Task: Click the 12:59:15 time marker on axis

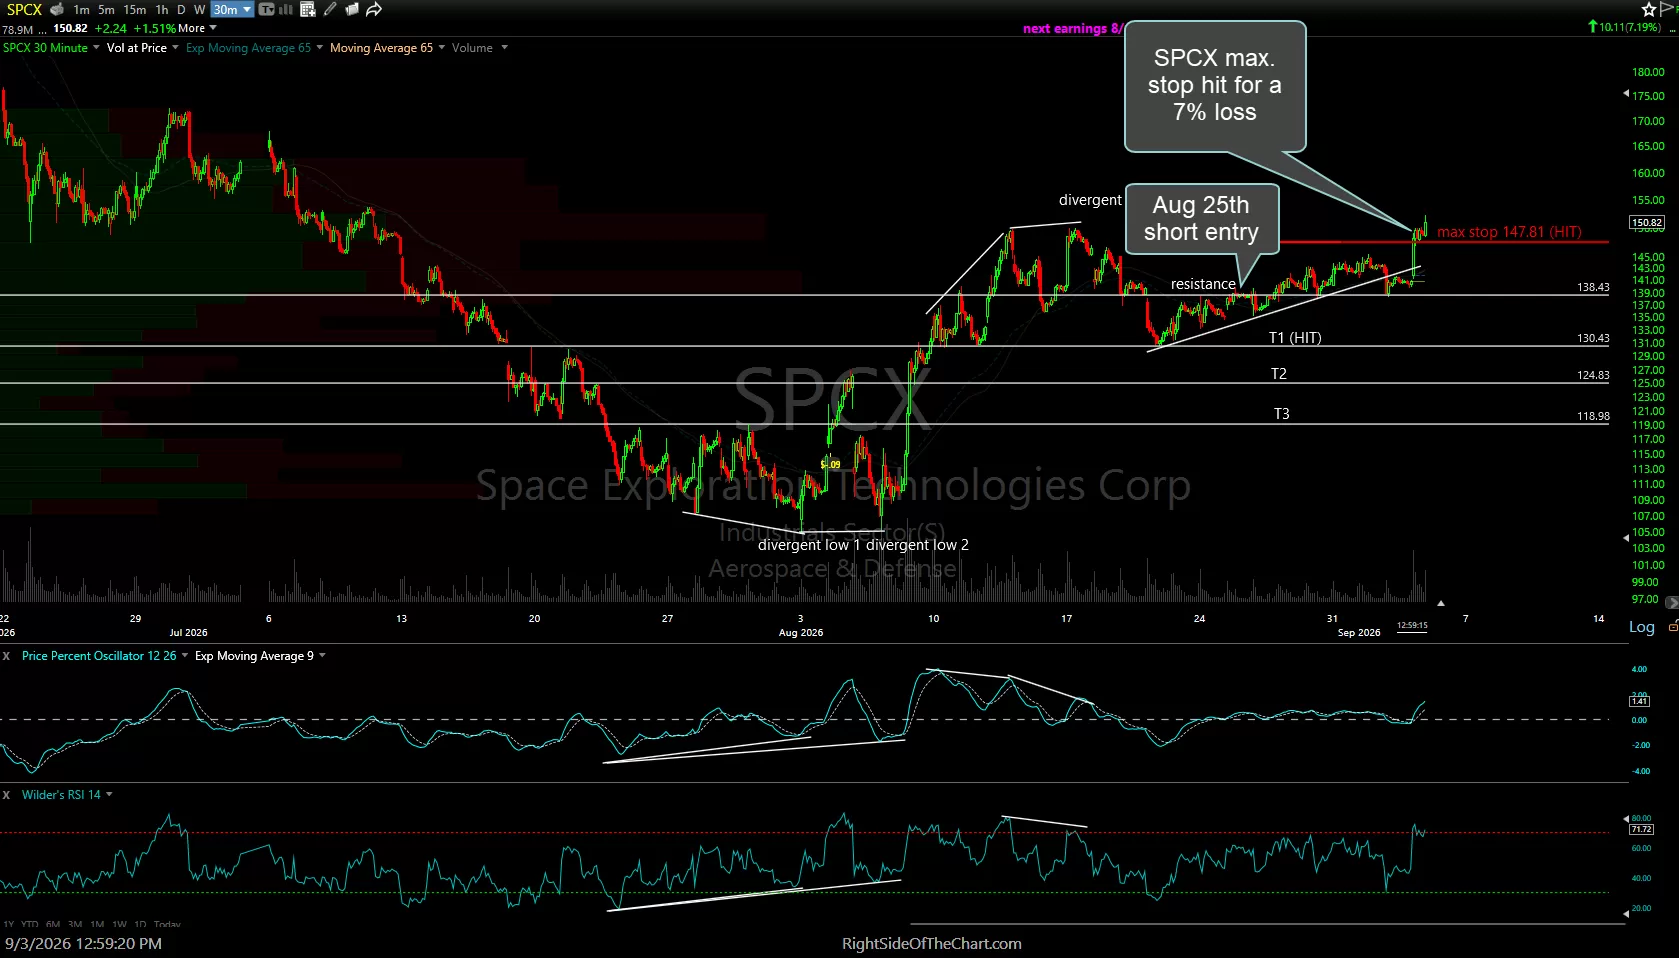Action: click(1412, 625)
